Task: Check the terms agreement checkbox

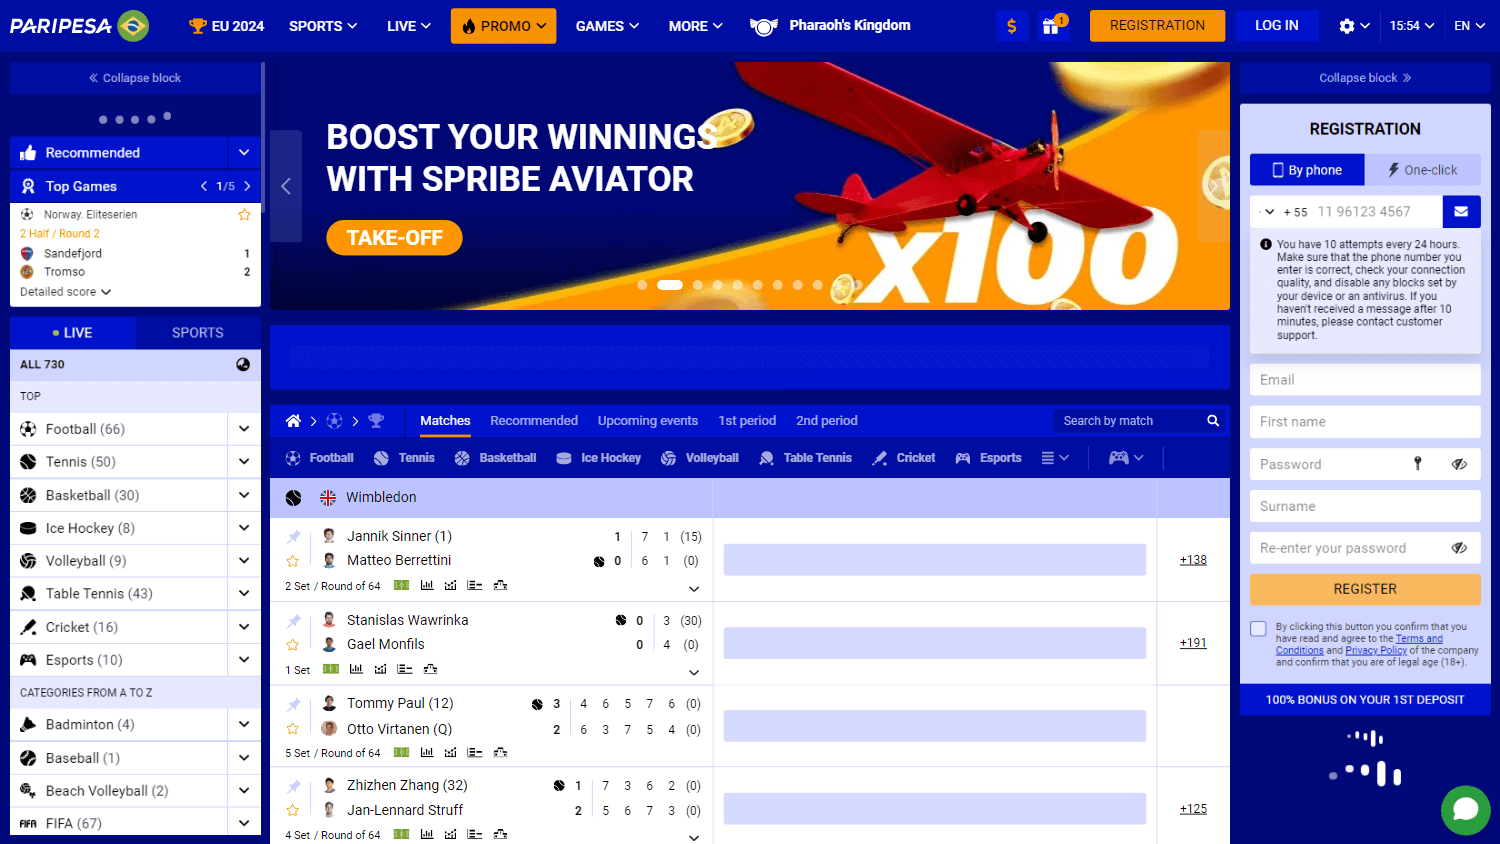Action: 1258,628
